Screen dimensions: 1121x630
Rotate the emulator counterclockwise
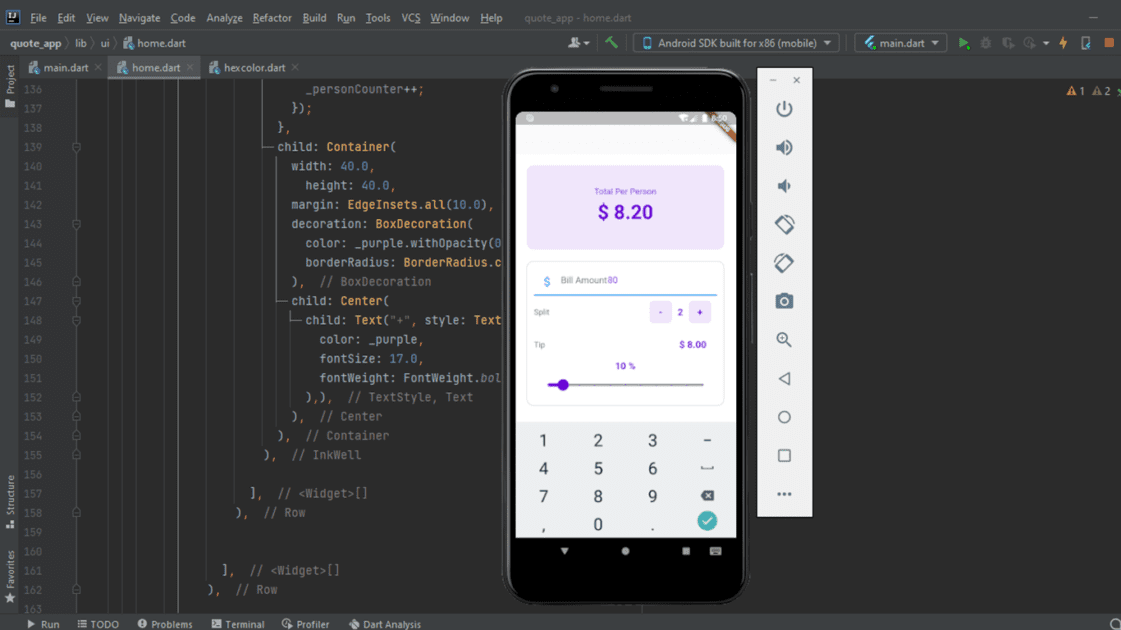coord(784,224)
